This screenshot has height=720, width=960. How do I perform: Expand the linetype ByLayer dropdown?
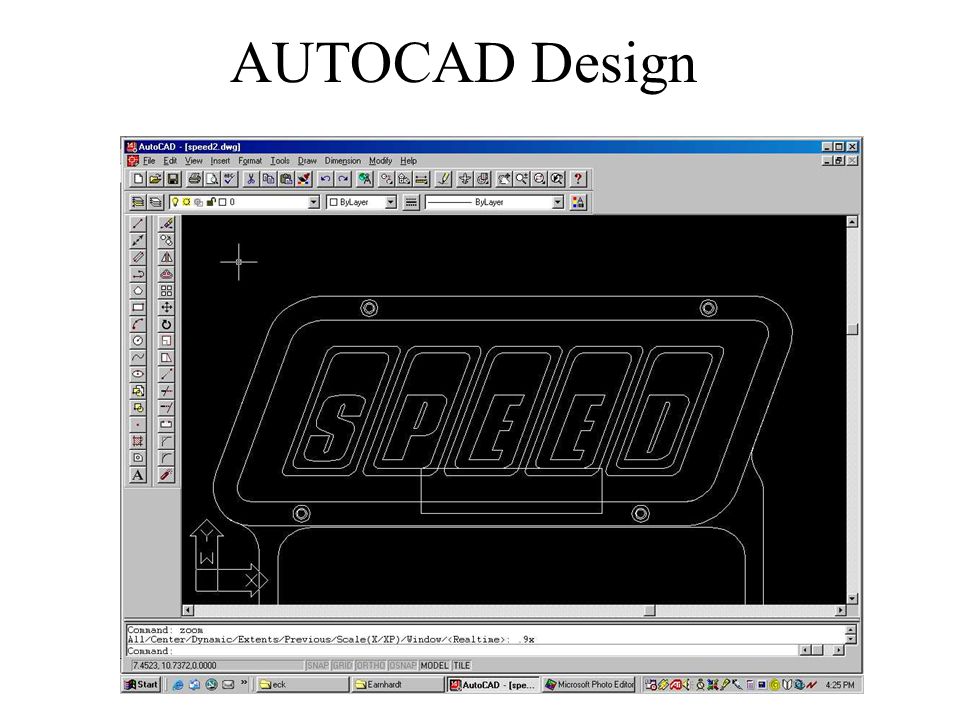557,202
